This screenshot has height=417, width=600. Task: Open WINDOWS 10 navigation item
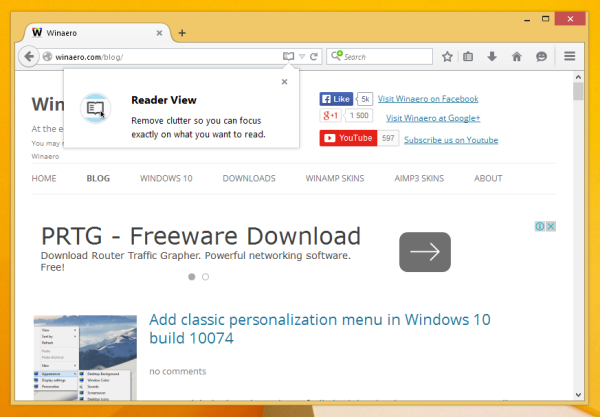pyautogui.click(x=166, y=178)
